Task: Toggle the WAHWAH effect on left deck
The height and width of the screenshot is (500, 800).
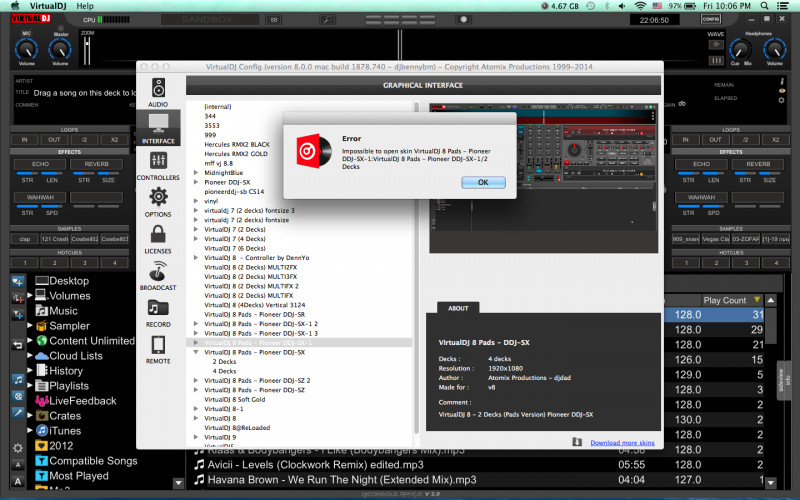Action: [x=41, y=197]
